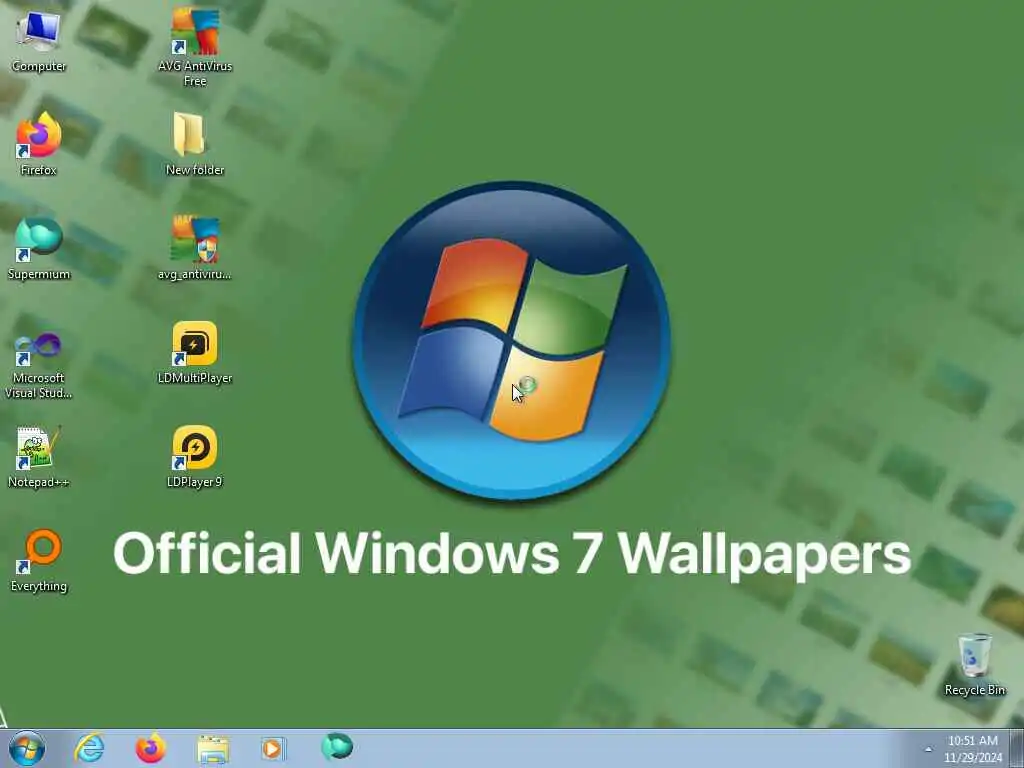
Task: Select the Everything search shortcut
Action: click(39, 560)
